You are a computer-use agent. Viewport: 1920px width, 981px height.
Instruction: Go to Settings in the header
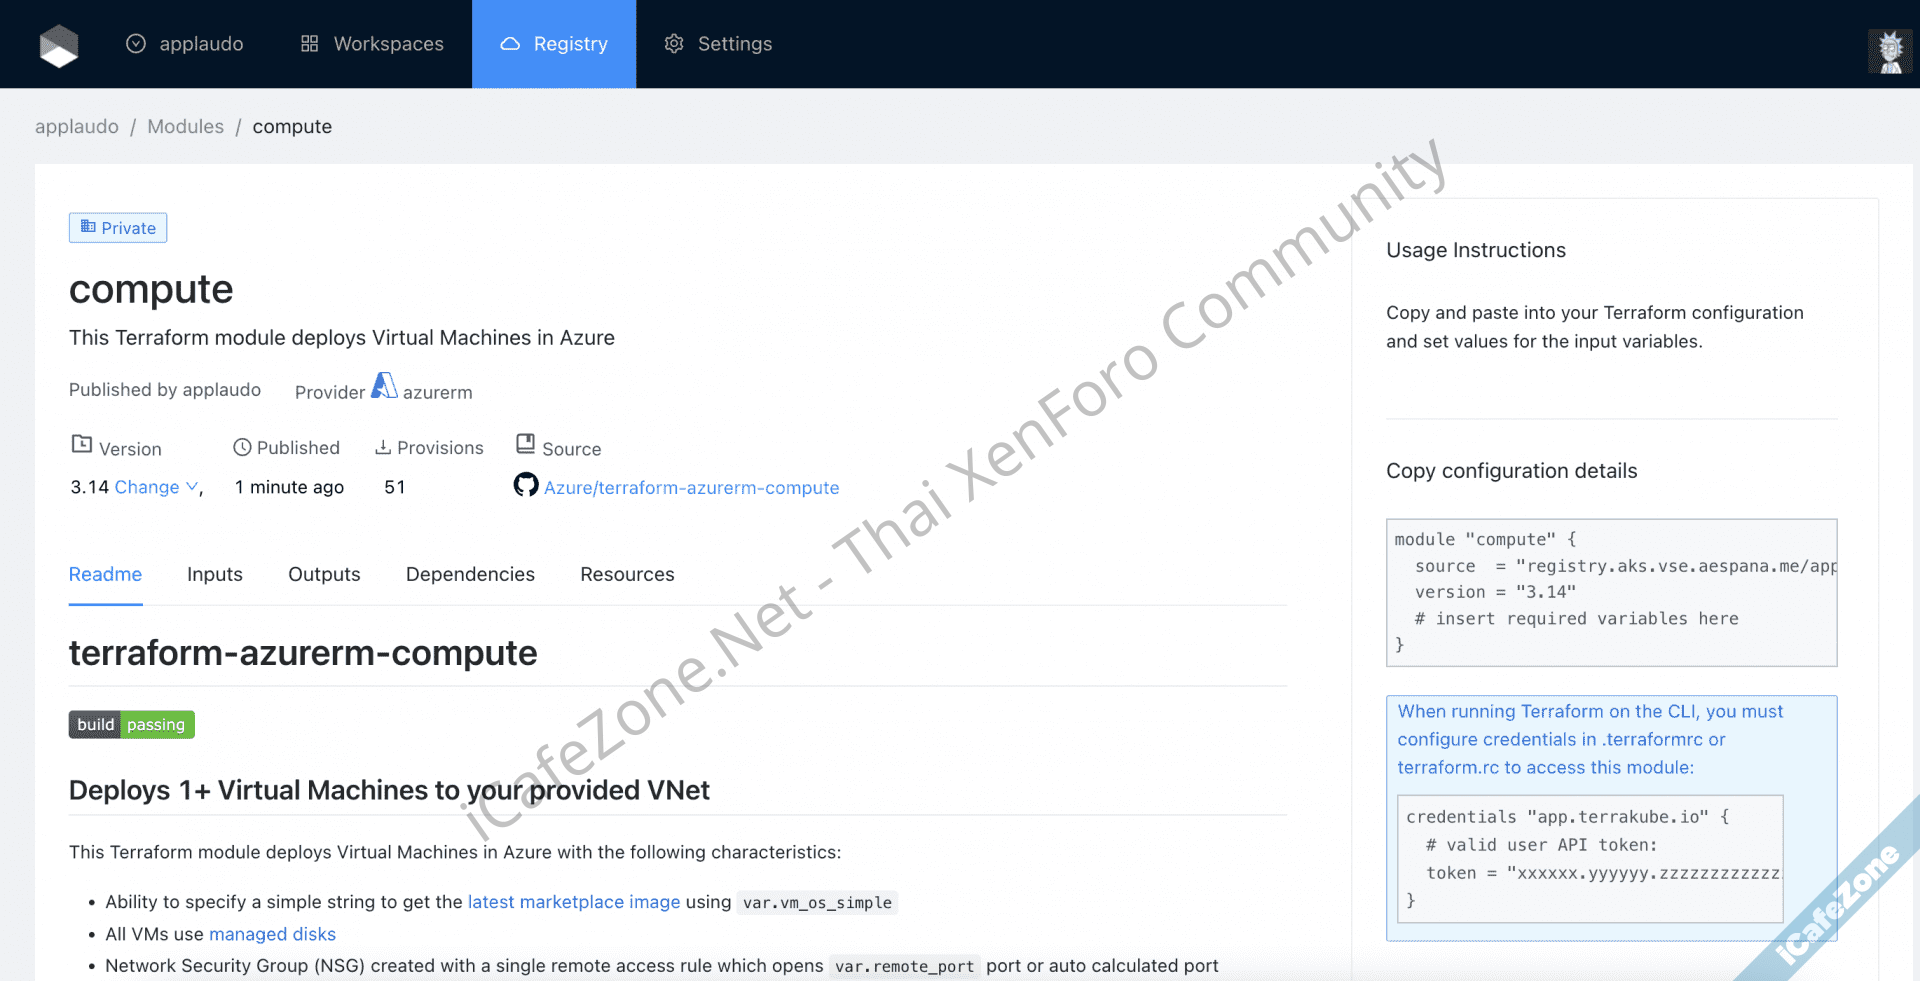718,44
